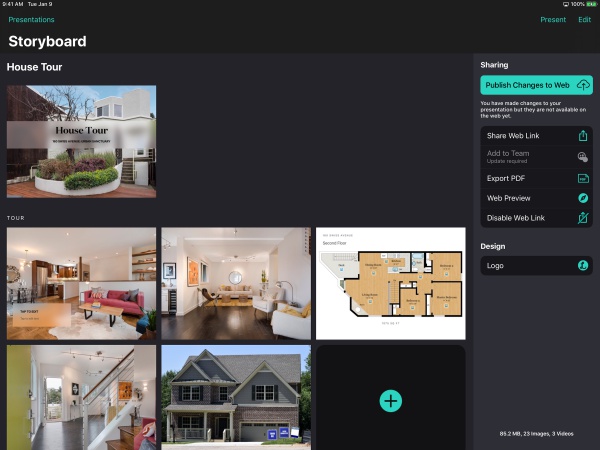Tap the Present button
The width and height of the screenshot is (600, 450).
point(553,20)
